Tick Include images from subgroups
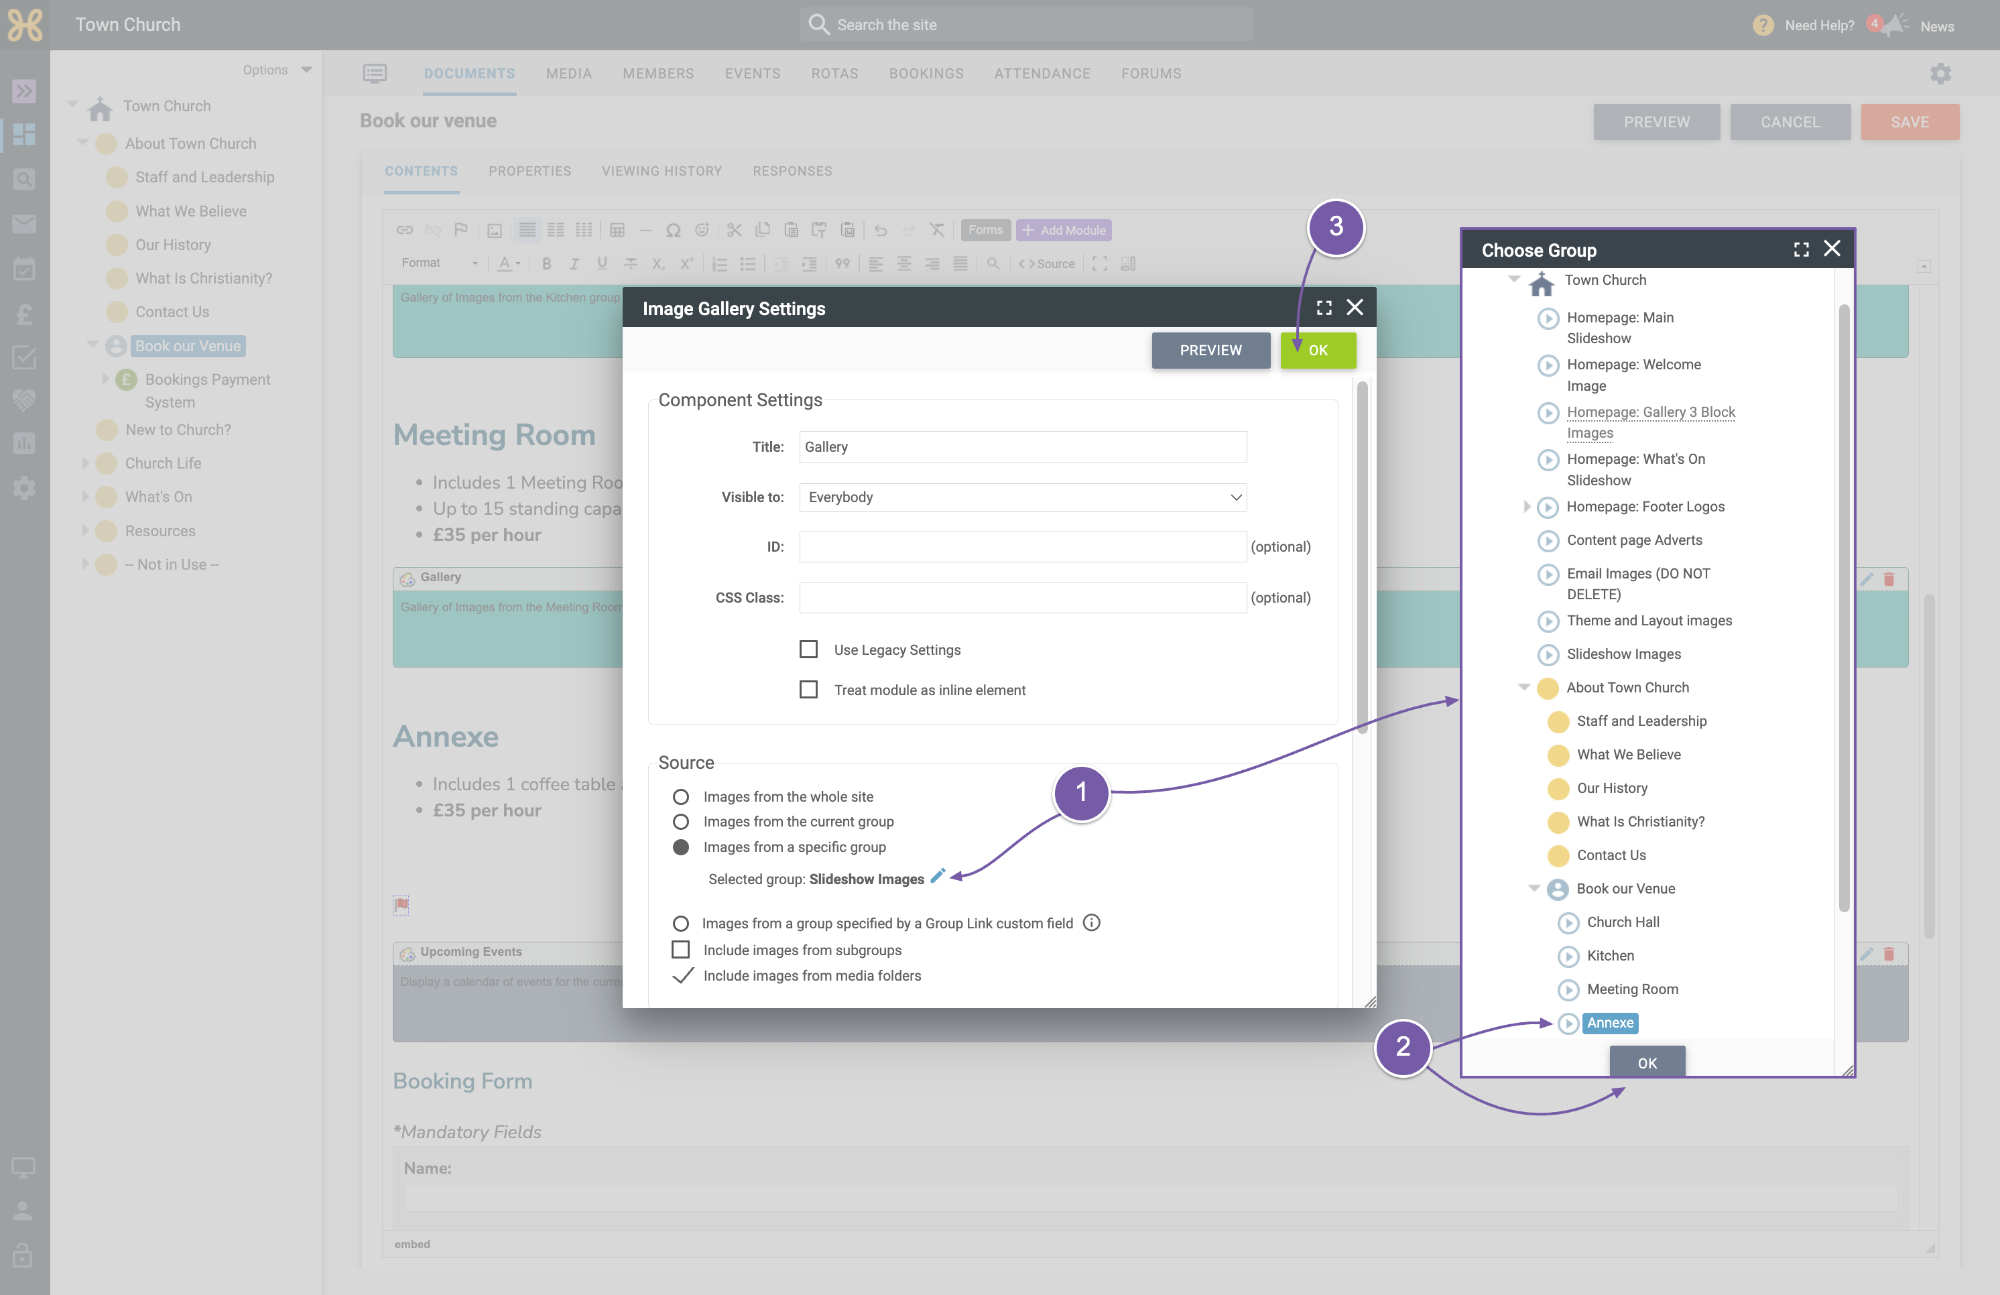 click(x=681, y=949)
